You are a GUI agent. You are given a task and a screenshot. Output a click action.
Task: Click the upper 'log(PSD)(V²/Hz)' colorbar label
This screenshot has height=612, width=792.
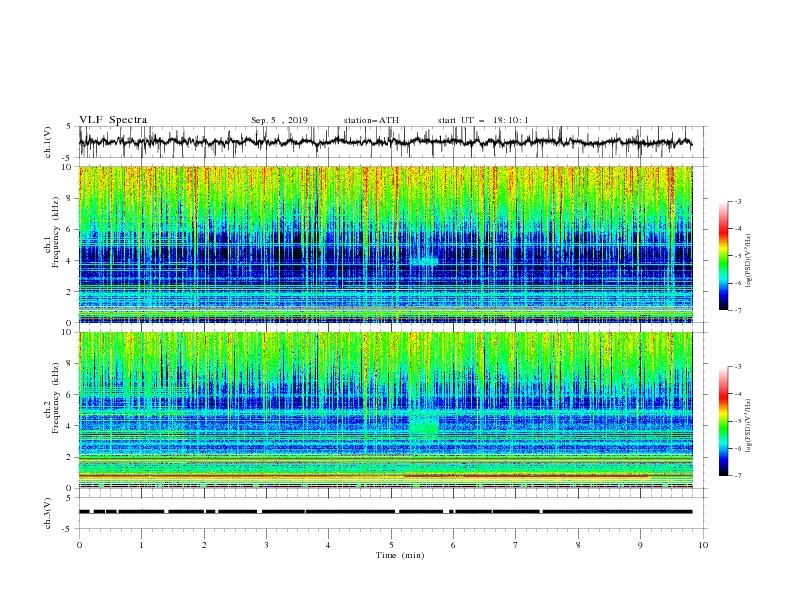pyautogui.click(x=749, y=261)
